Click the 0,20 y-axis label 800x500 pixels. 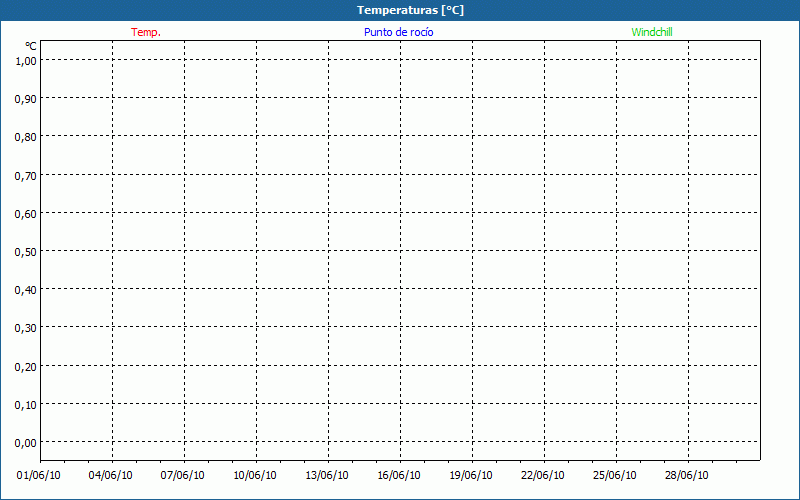click(x=26, y=366)
